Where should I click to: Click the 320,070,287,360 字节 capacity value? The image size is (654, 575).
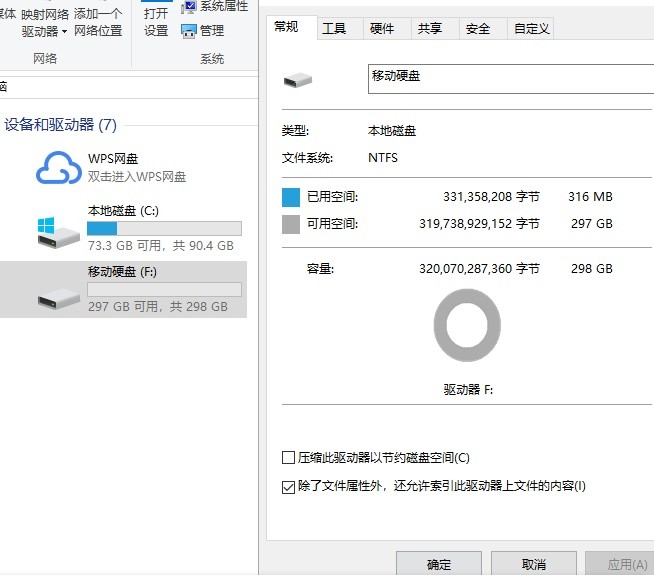click(479, 269)
